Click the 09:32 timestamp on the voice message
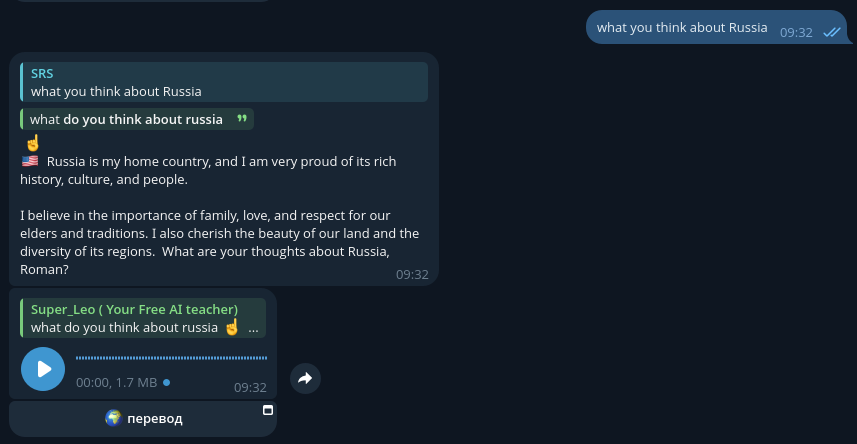 pos(250,387)
